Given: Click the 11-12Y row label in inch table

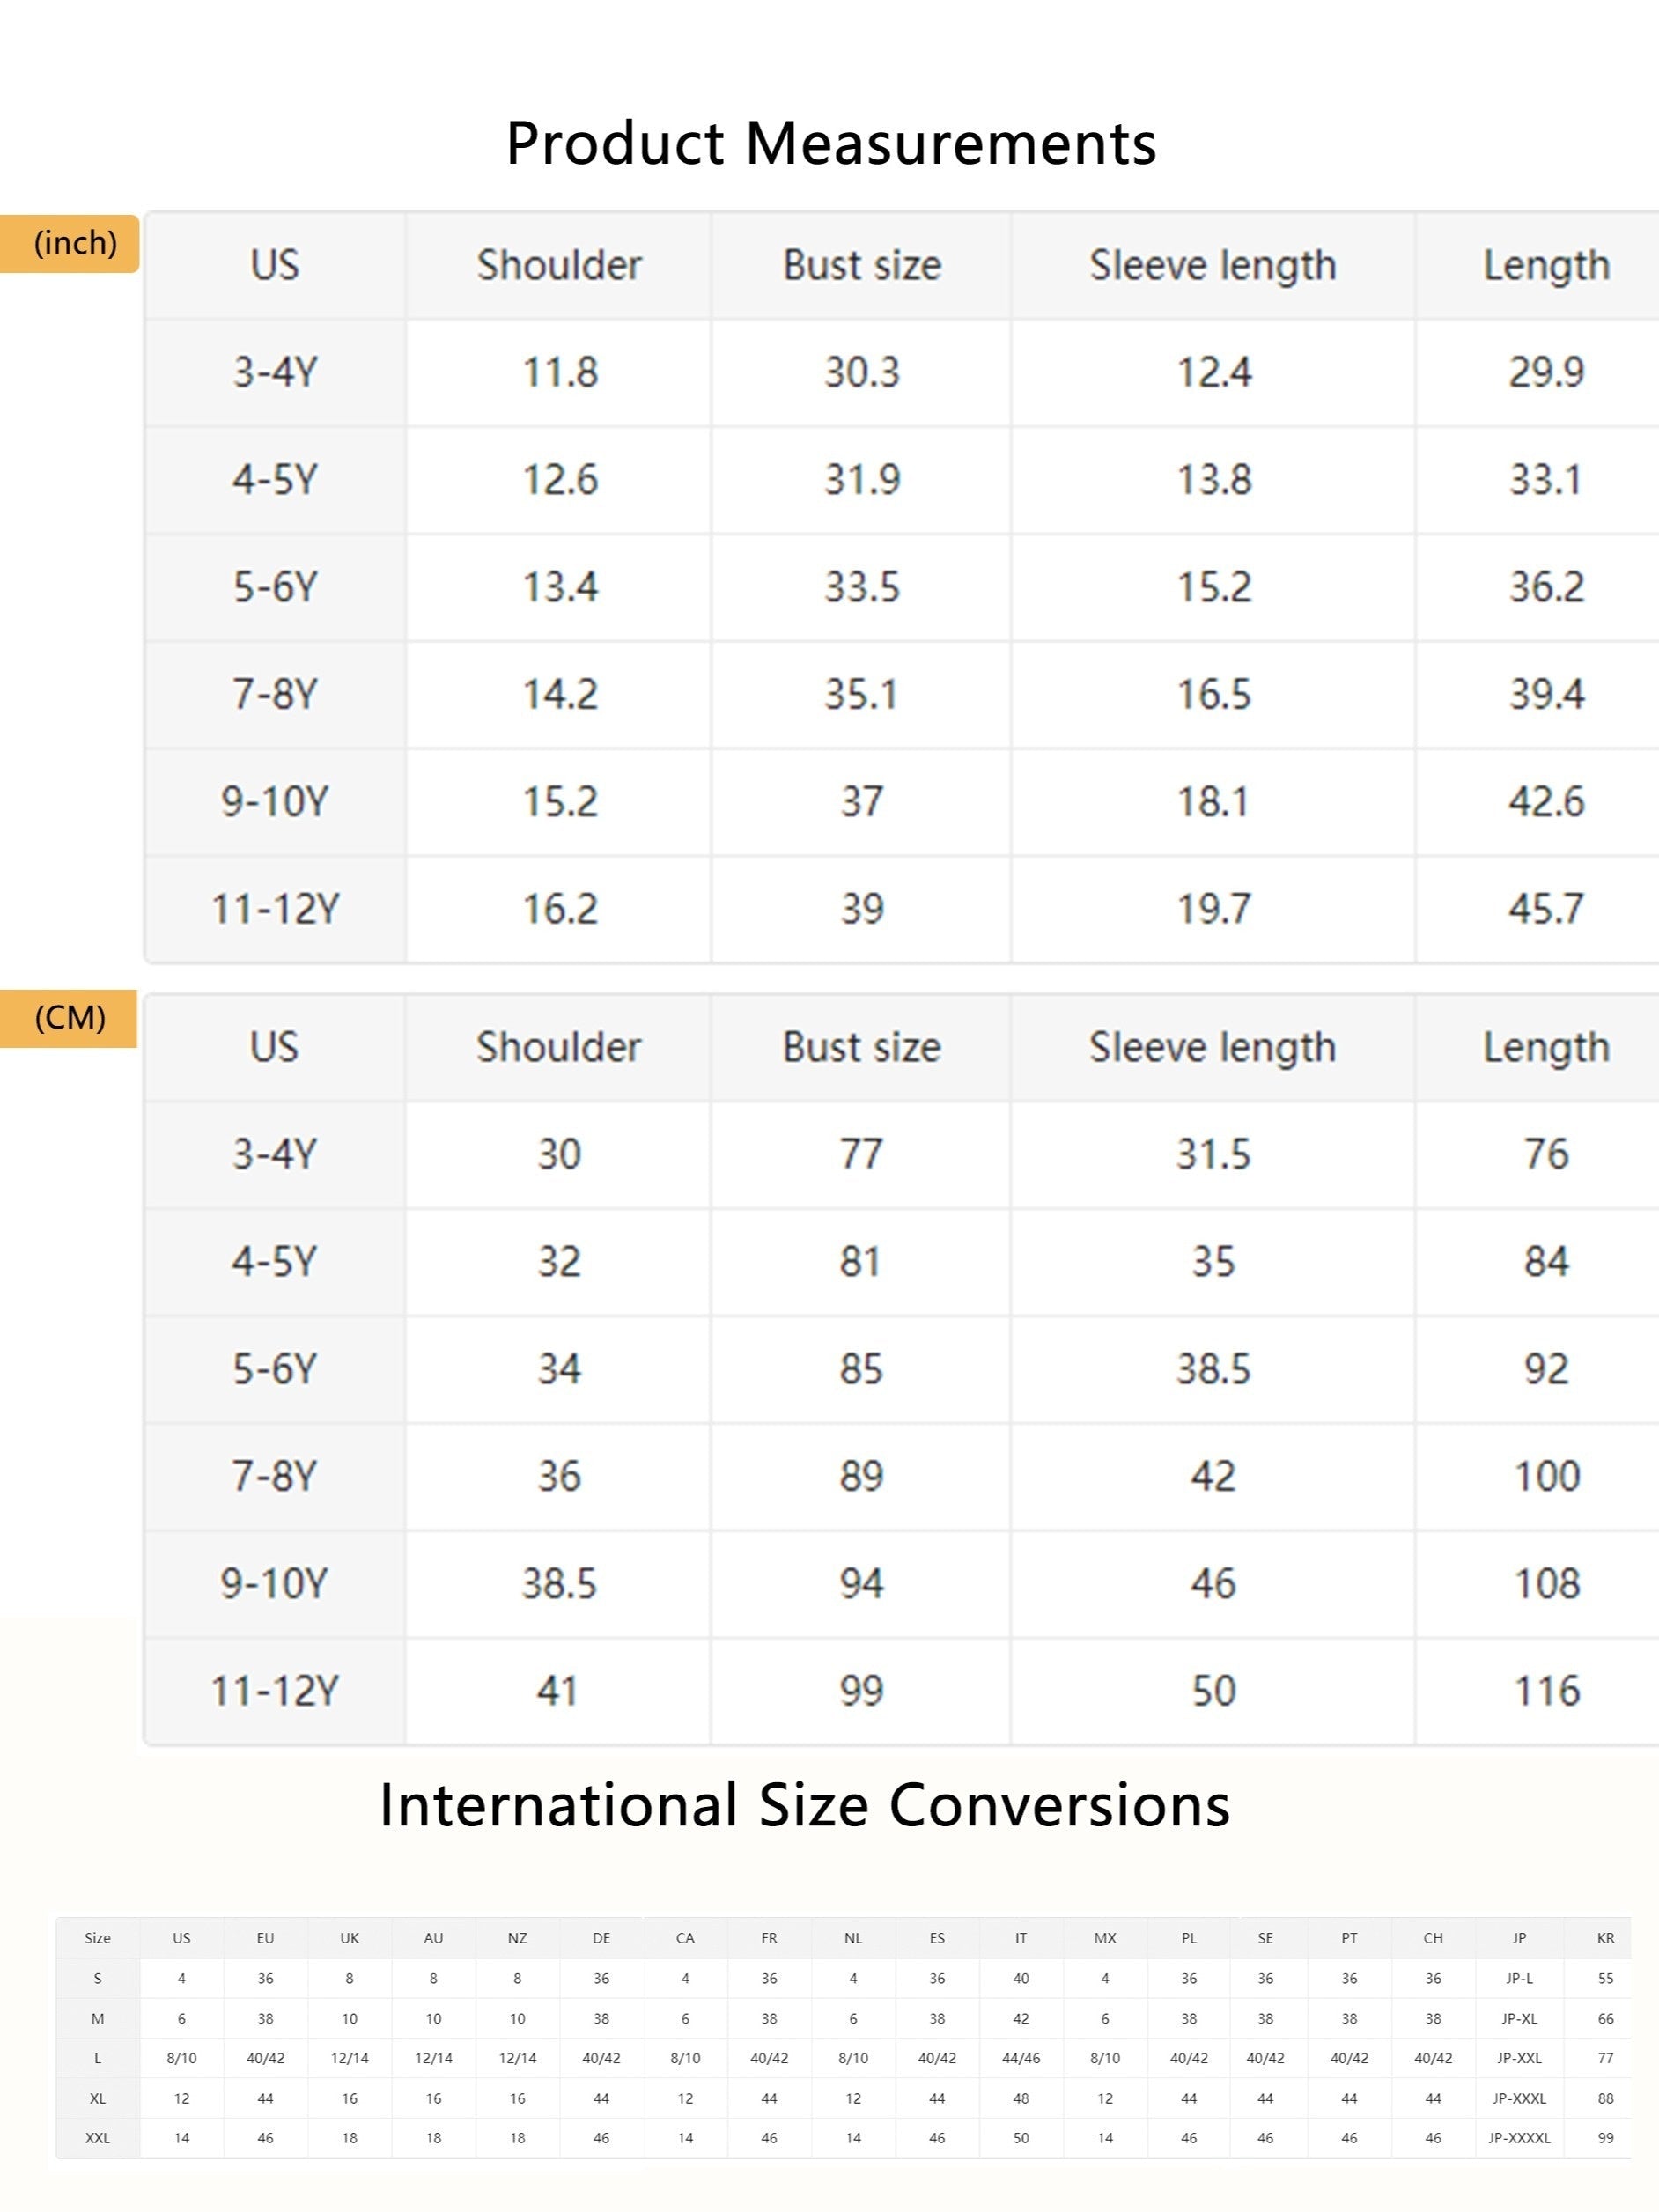Looking at the screenshot, I should coord(275,909).
